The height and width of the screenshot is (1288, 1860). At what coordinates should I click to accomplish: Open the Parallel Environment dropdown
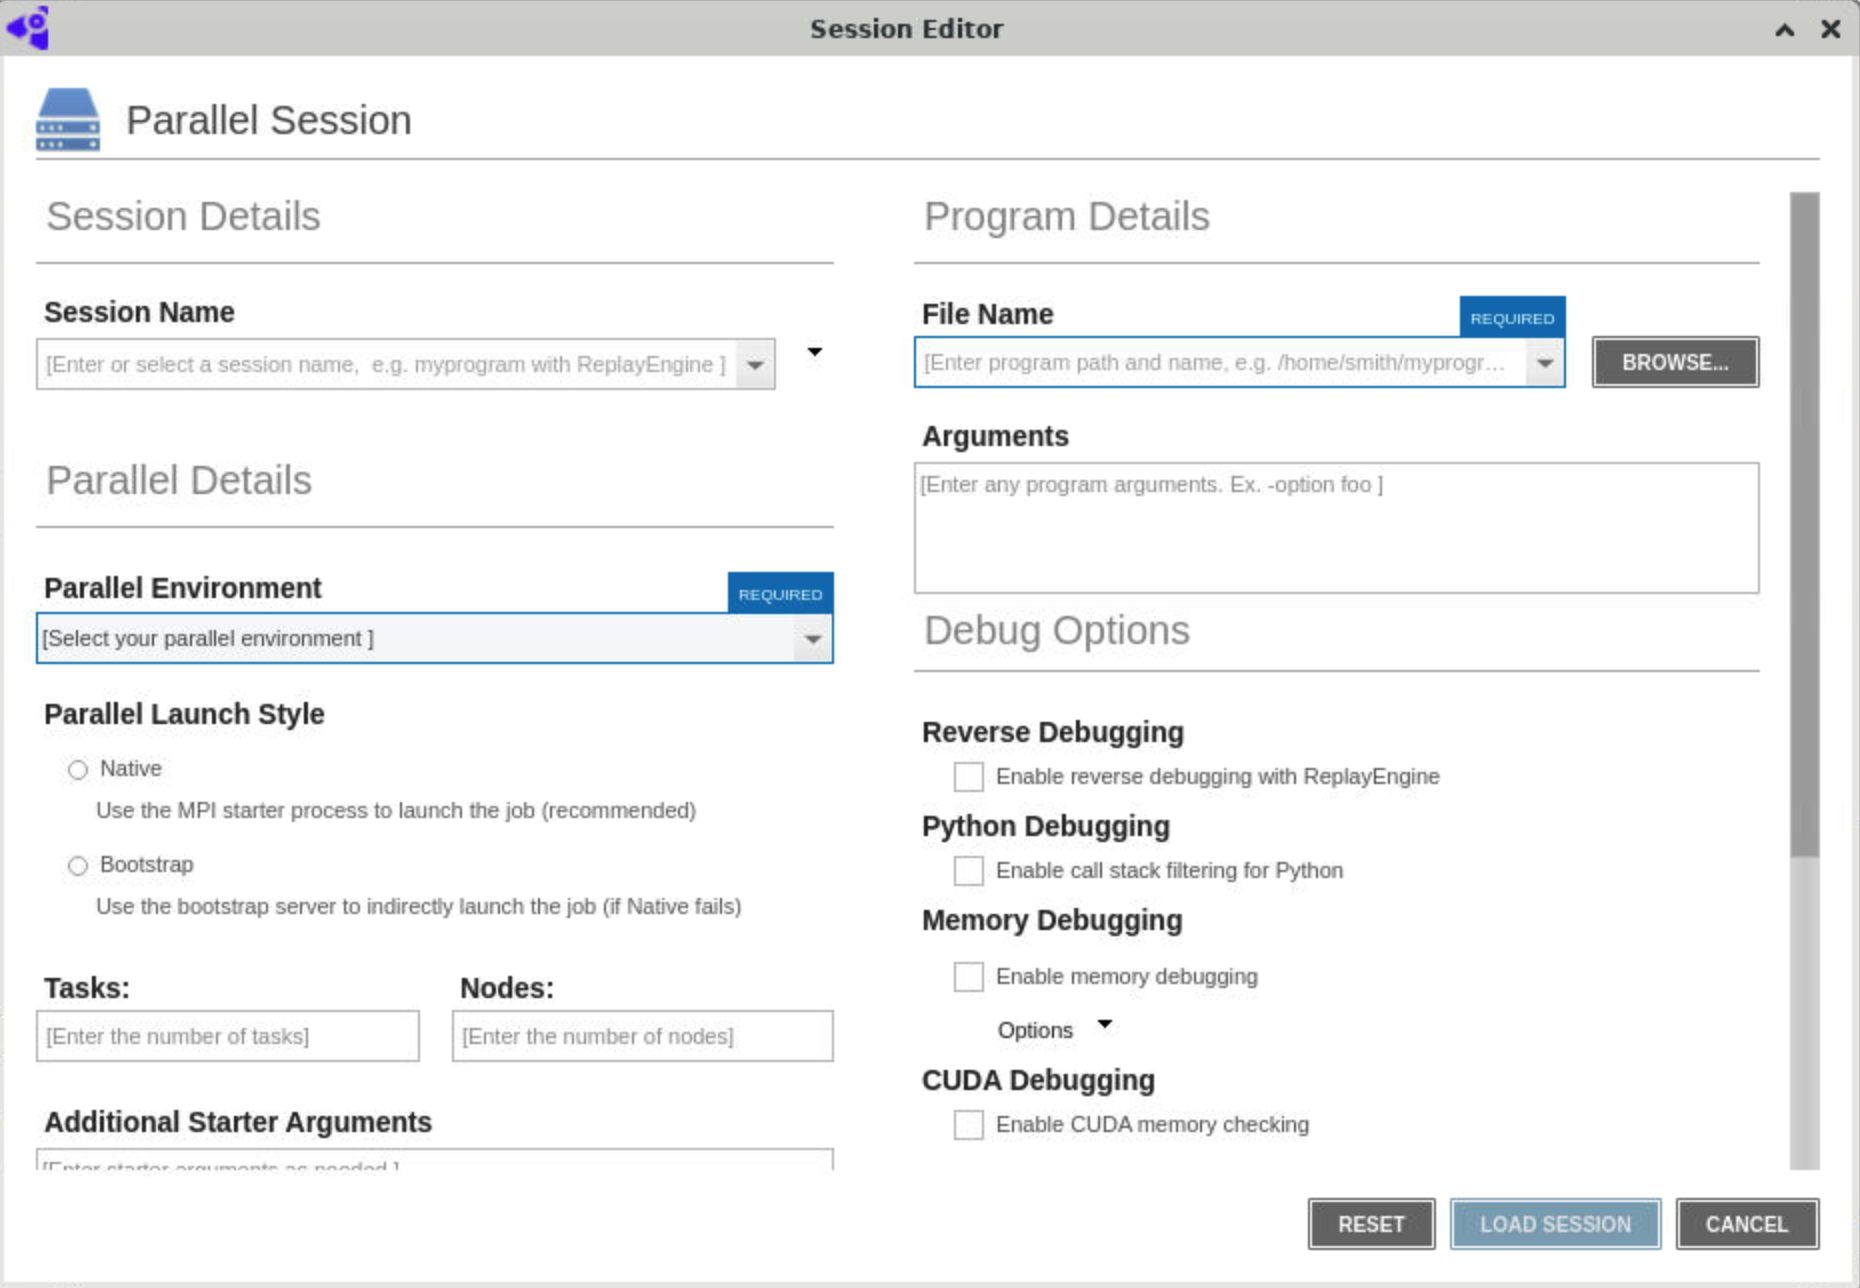tap(812, 639)
